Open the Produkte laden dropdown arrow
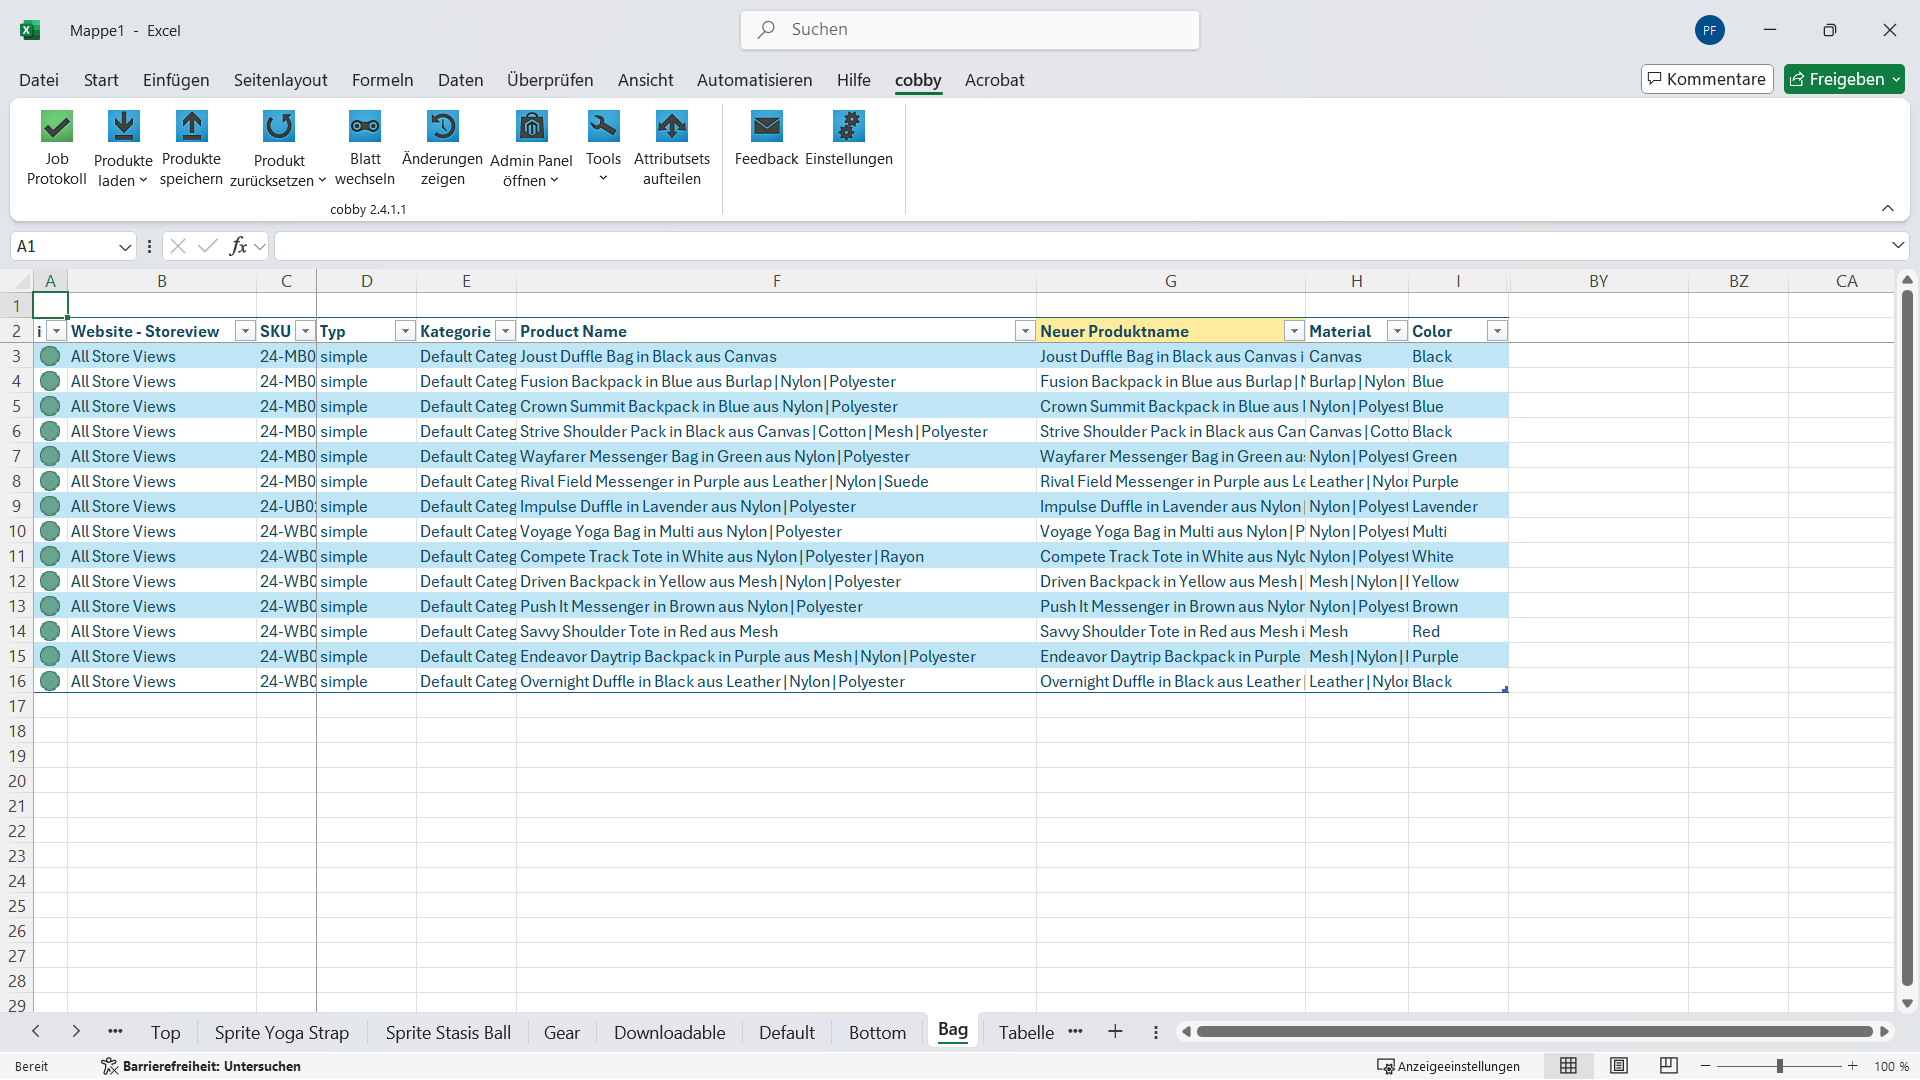Viewport: 1920px width, 1080px height. [x=143, y=181]
